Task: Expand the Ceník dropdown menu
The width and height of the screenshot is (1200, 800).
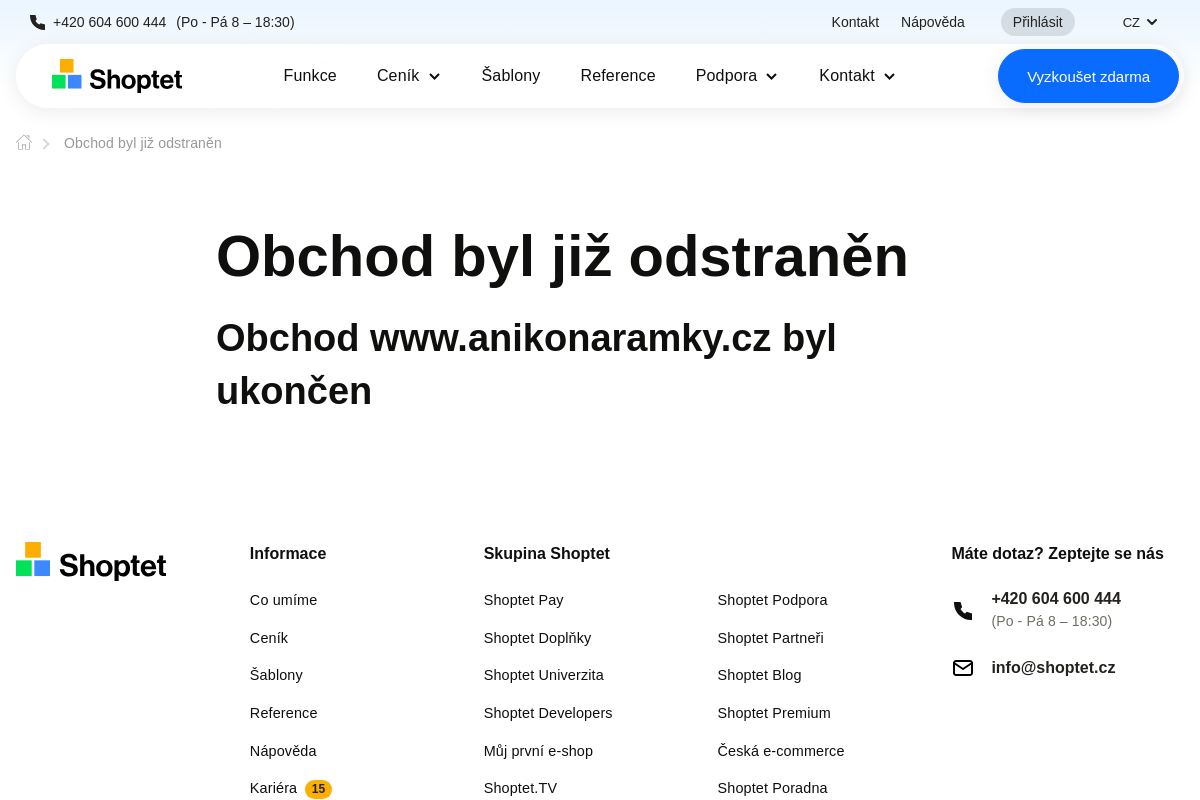Action: click(408, 75)
